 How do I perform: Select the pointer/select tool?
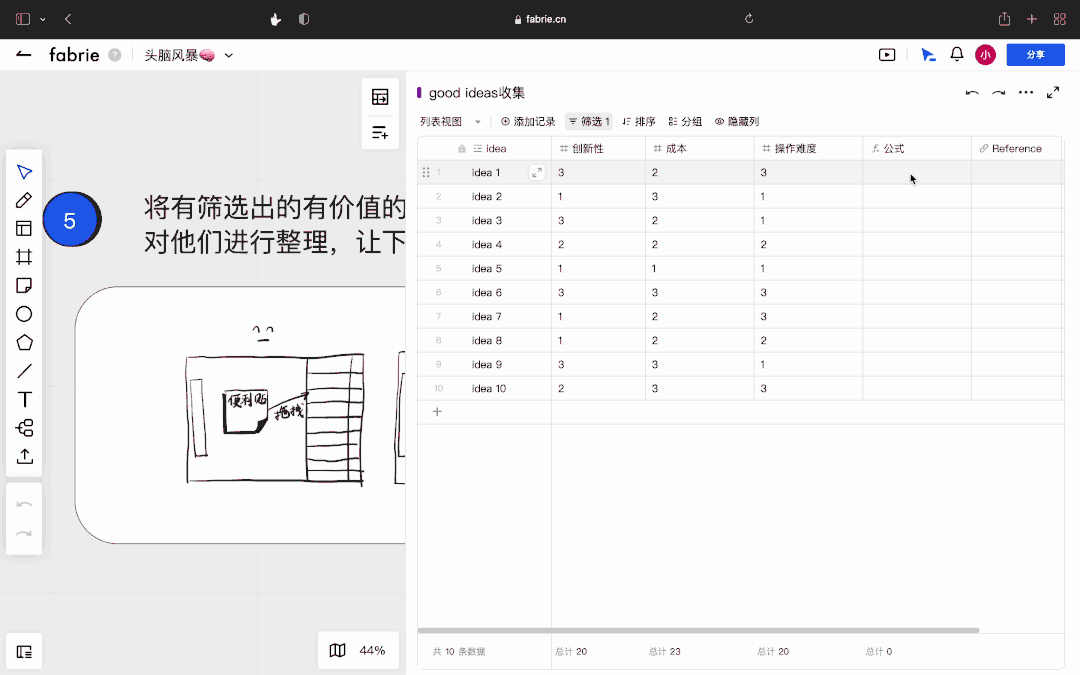pyautogui.click(x=24, y=172)
